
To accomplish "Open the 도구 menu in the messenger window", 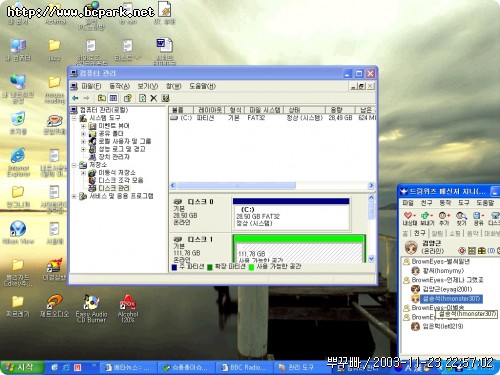I will 463,203.
